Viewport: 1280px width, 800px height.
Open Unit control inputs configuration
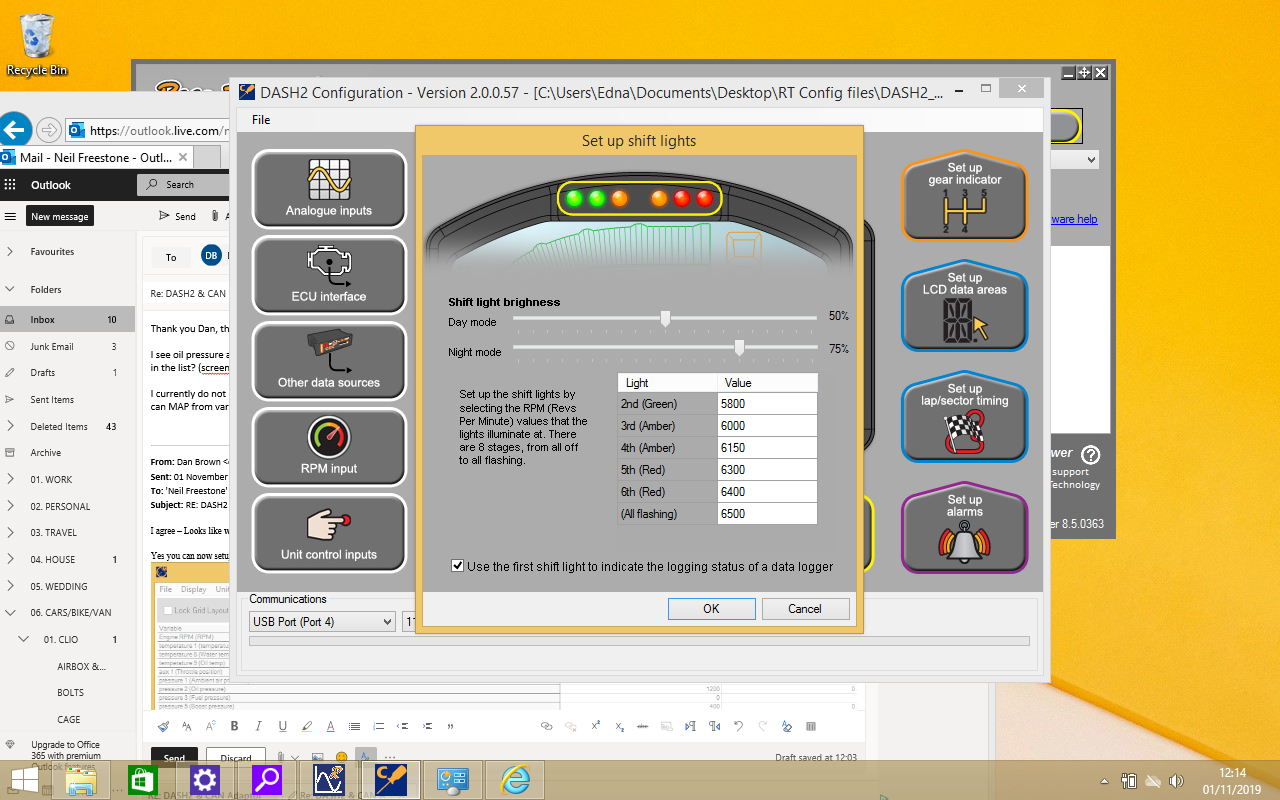(328, 533)
